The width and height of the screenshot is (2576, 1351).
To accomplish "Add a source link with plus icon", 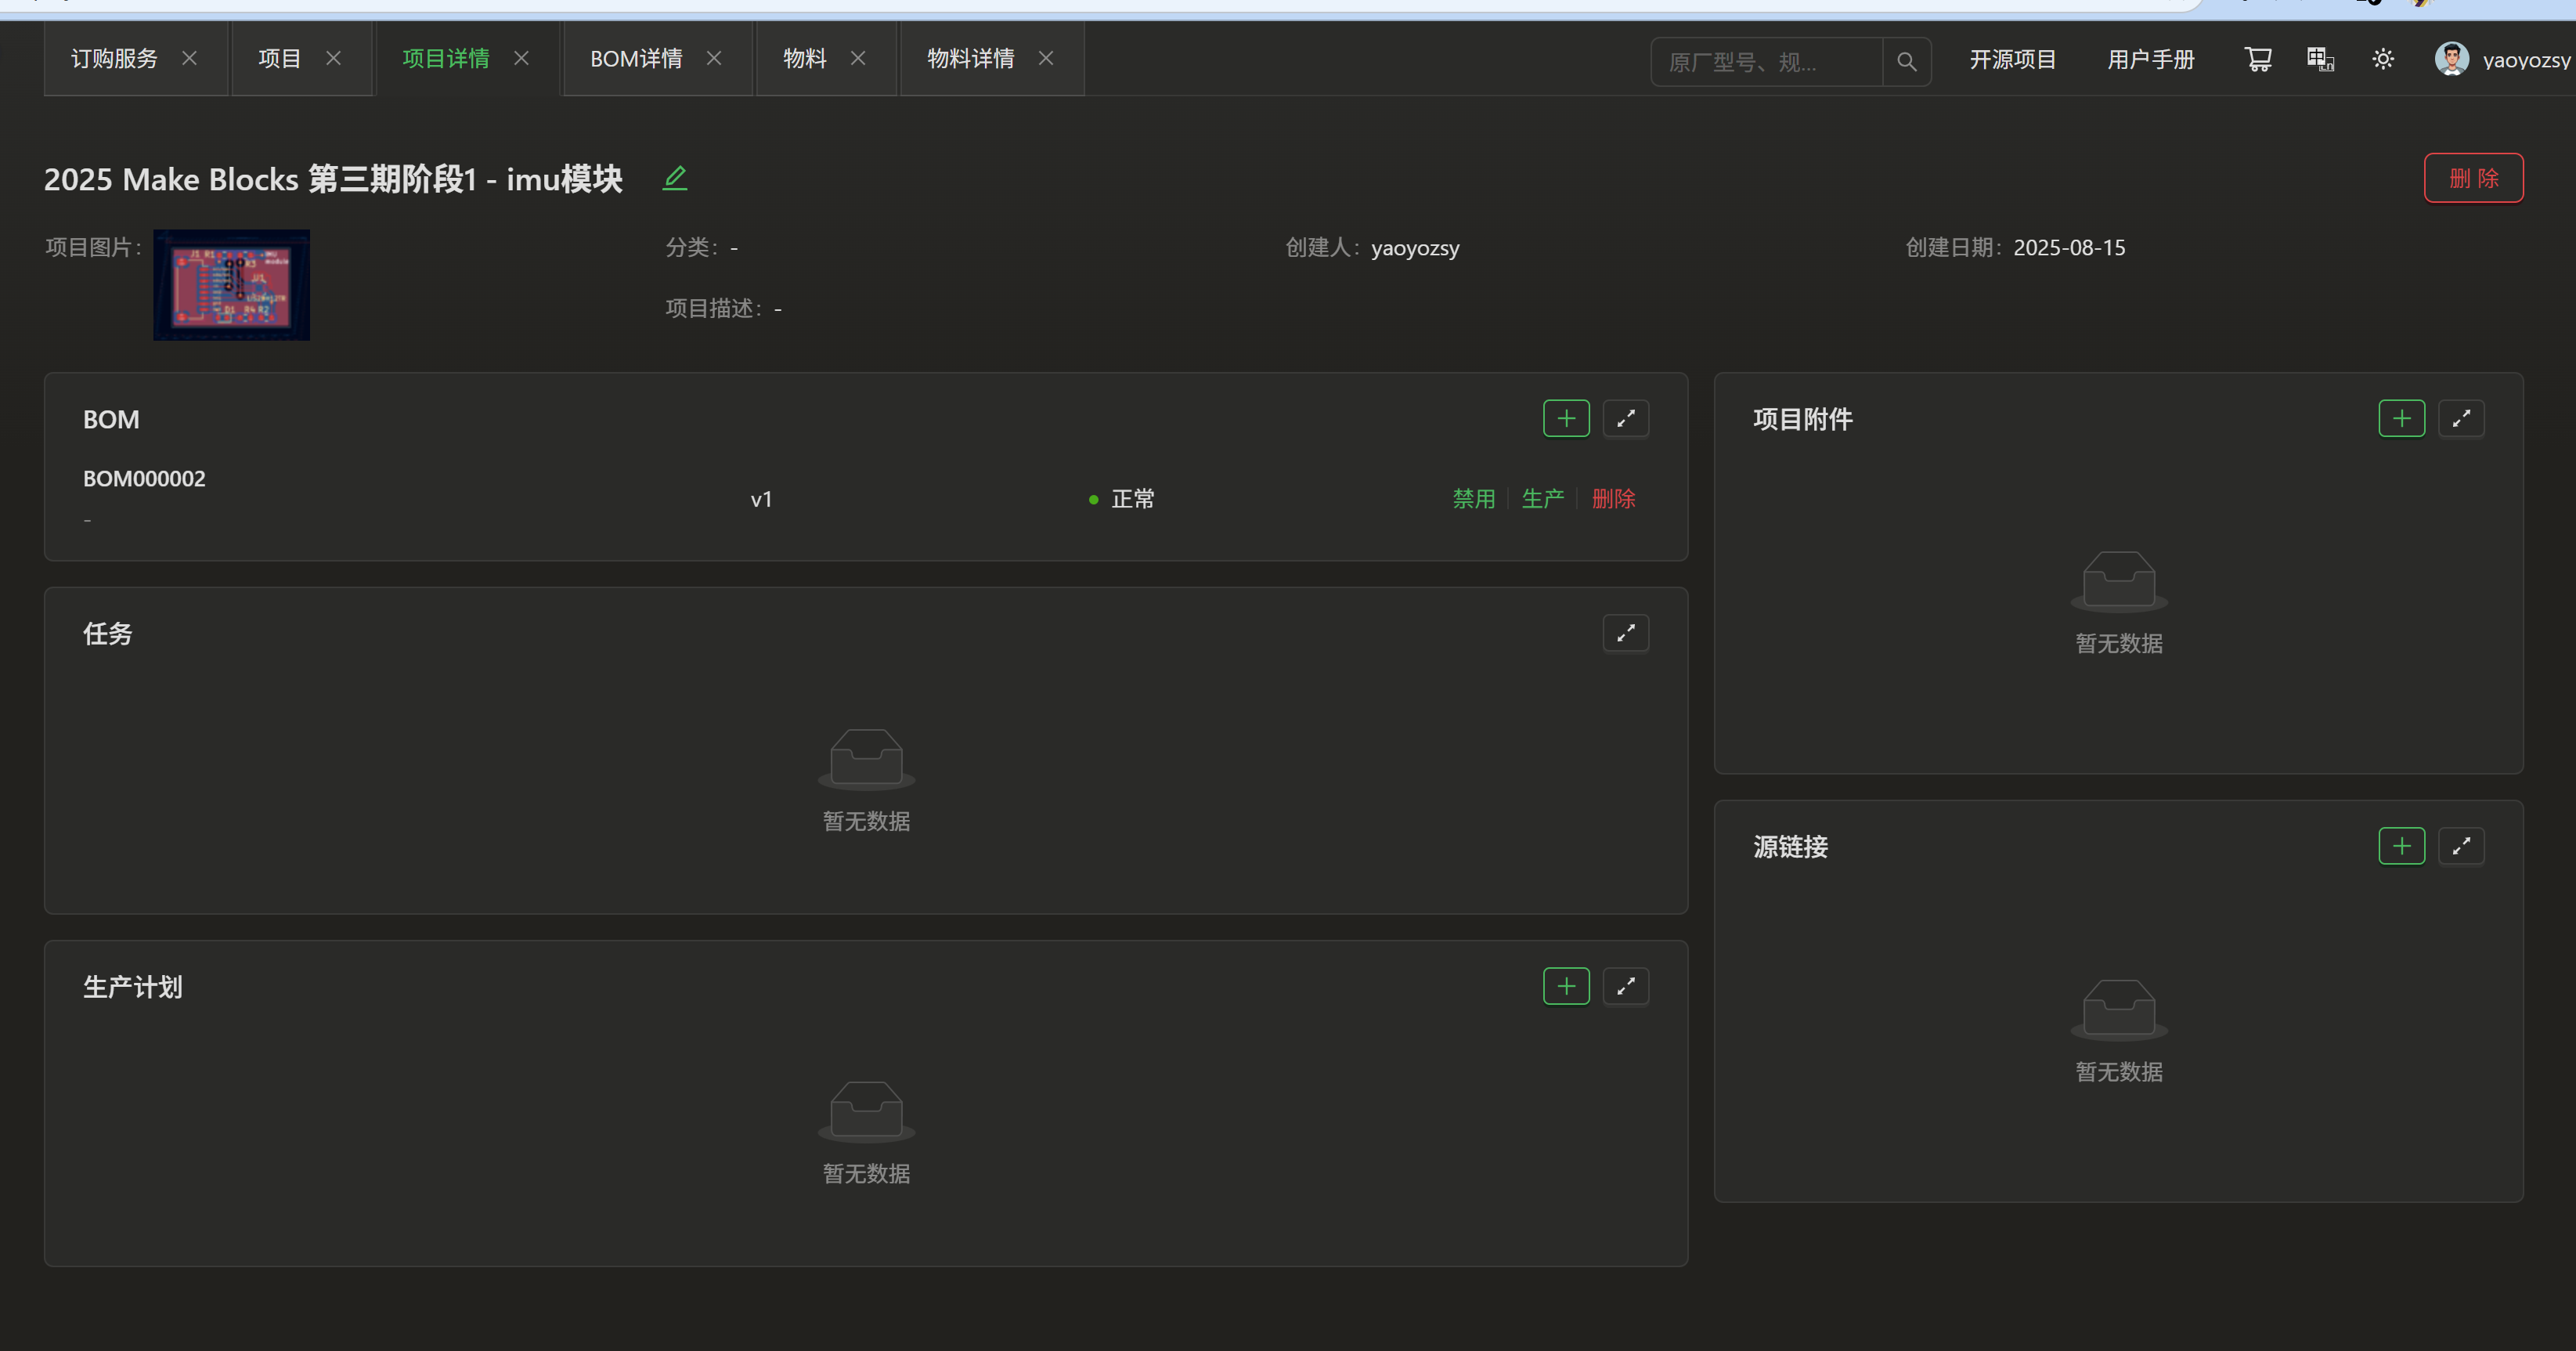I will [x=2401, y=846].
